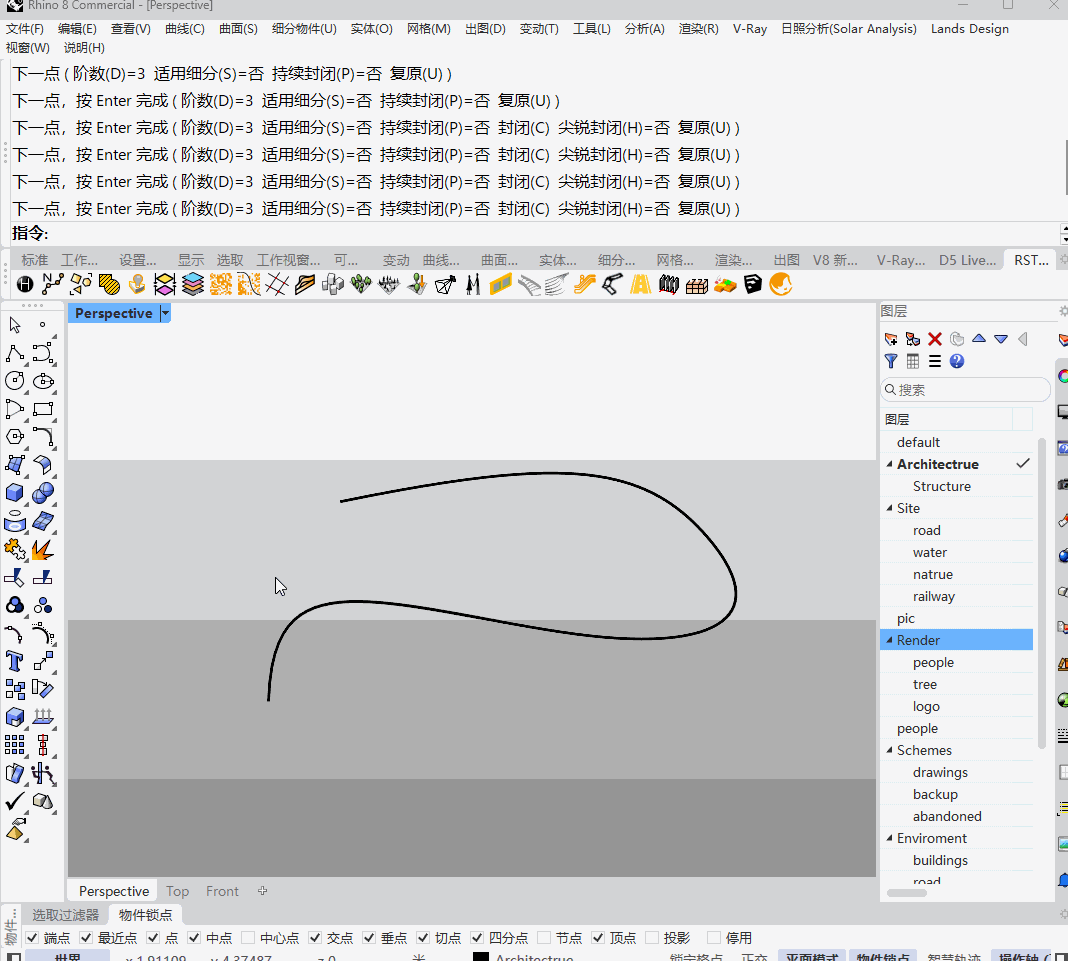
Task: Click the polygon tool in left toolbar
Action: tap(15, 437)
